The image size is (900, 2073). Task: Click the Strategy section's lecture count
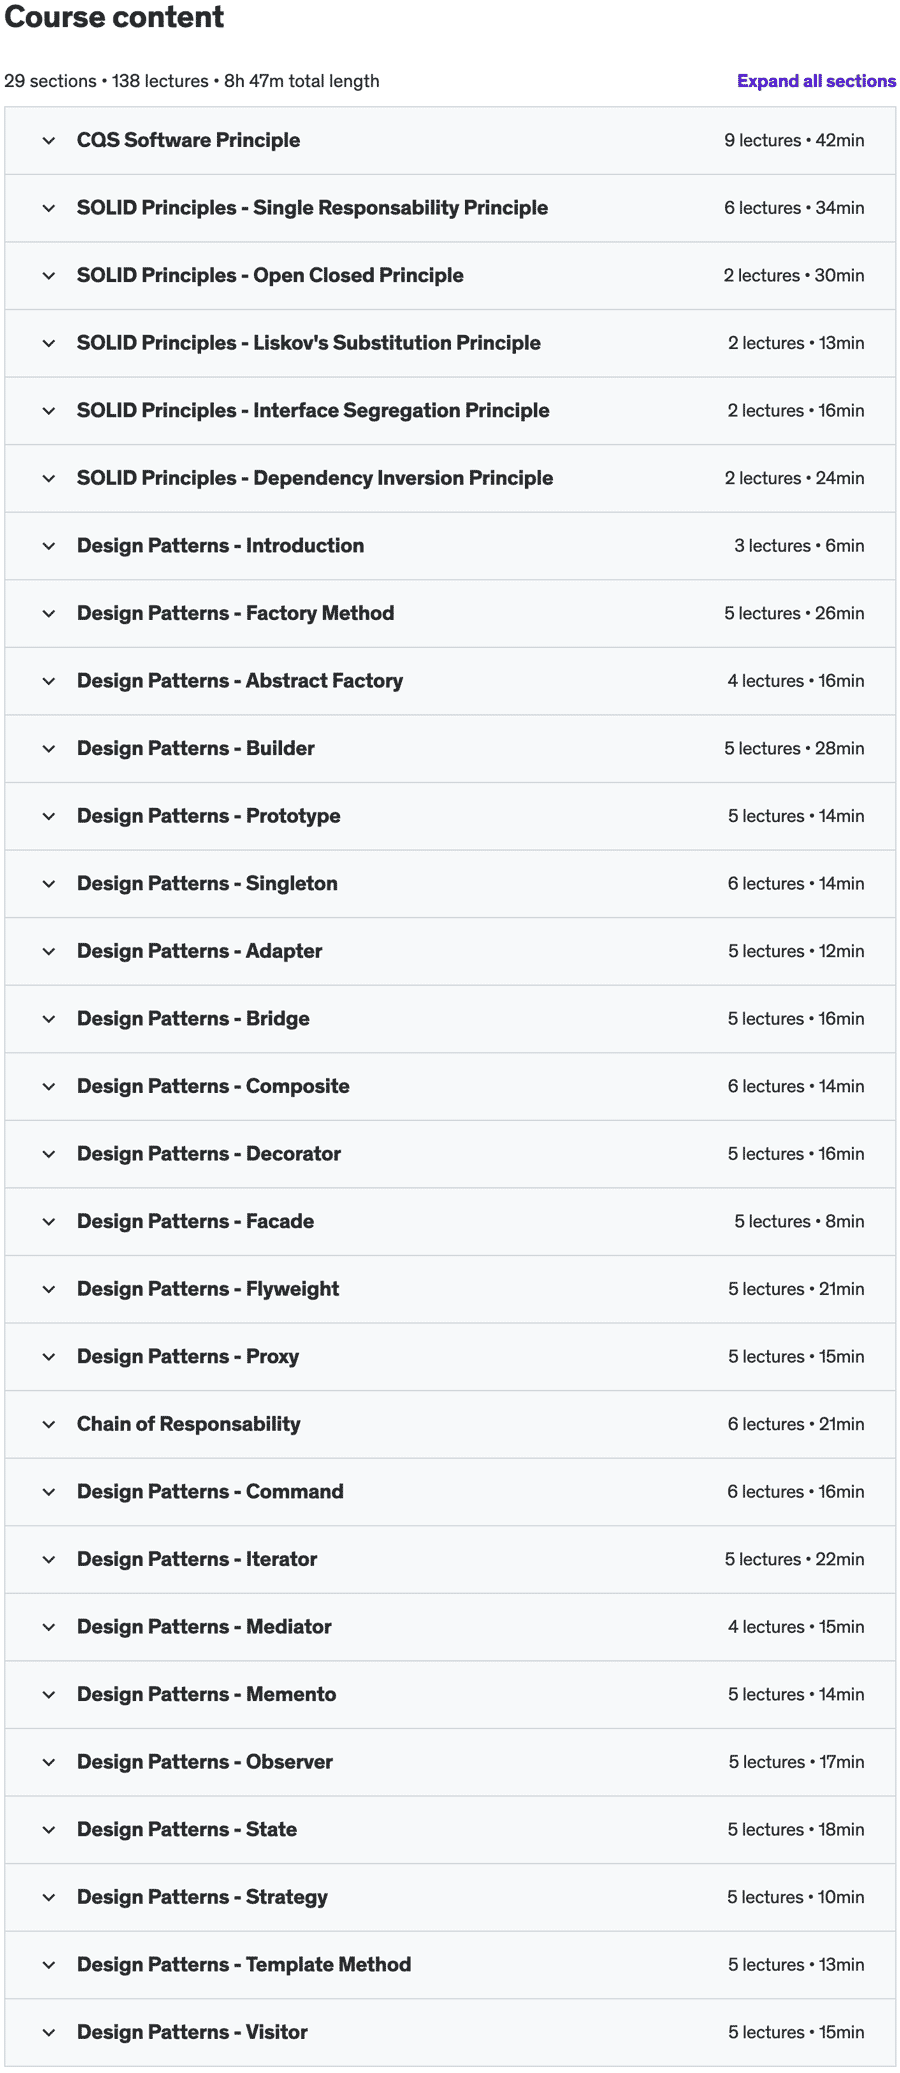(765, 1897)
